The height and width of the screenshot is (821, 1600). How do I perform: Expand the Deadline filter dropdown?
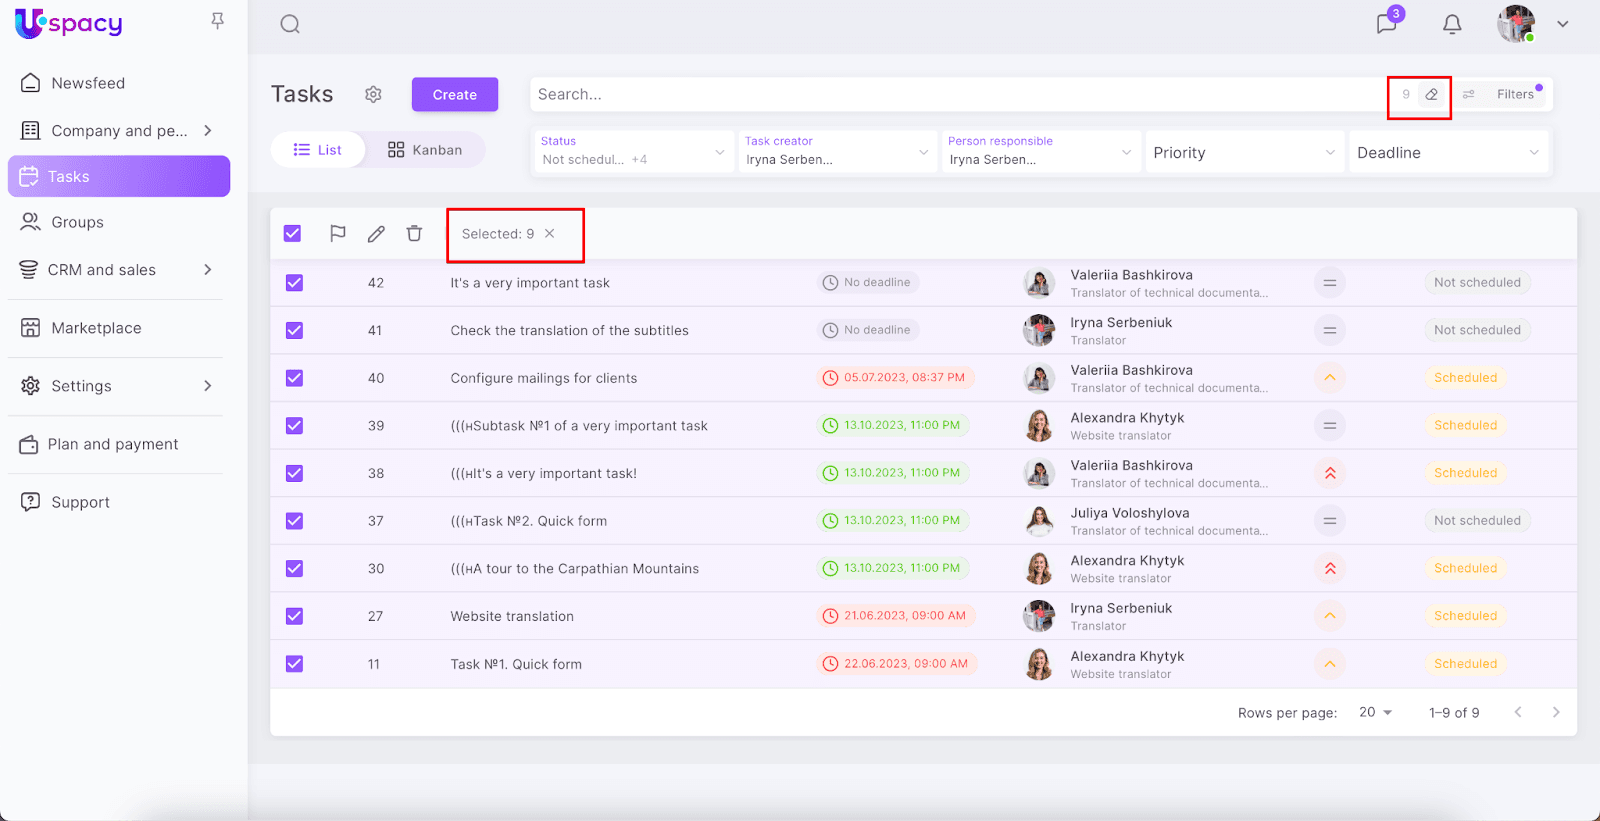(x=1447, y=153)
